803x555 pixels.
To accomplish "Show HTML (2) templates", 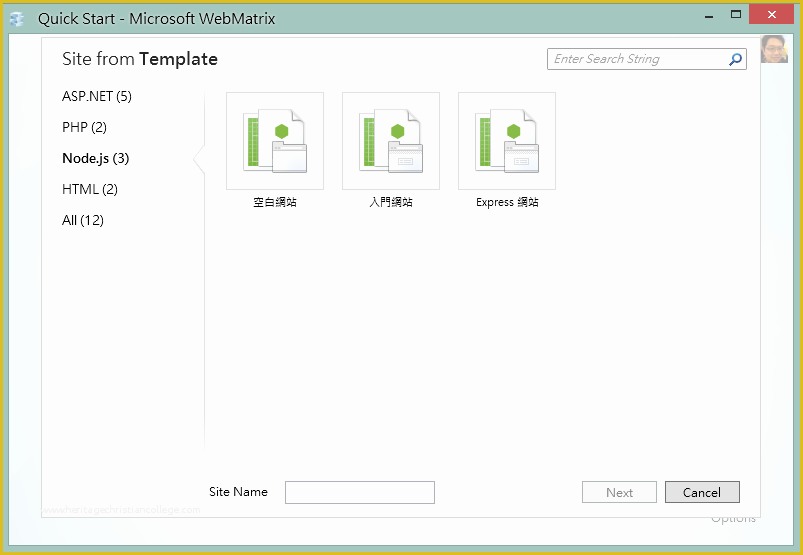I will (90, 189).
